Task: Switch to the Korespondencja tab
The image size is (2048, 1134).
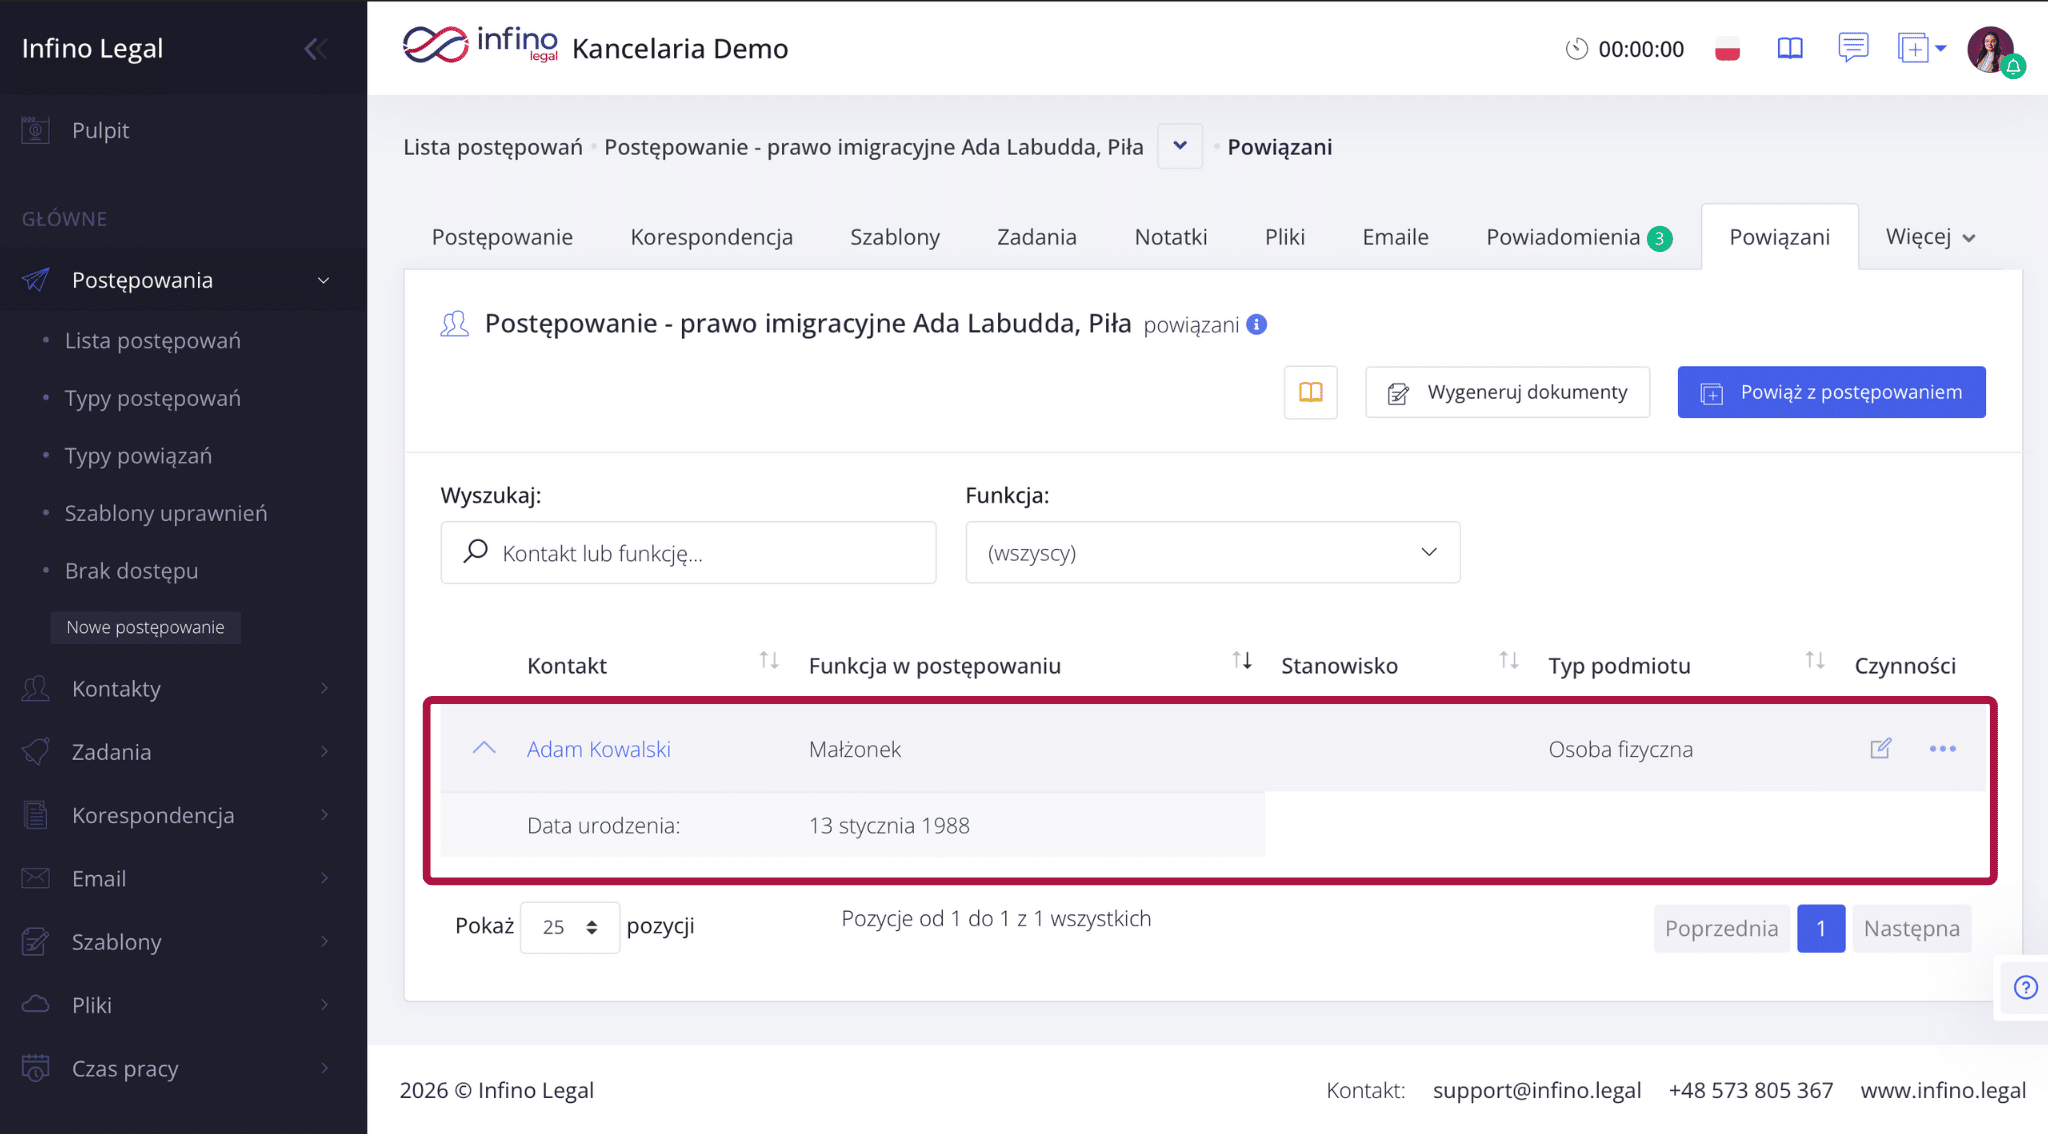Action: pyautogui.click(x=711, y=237)
